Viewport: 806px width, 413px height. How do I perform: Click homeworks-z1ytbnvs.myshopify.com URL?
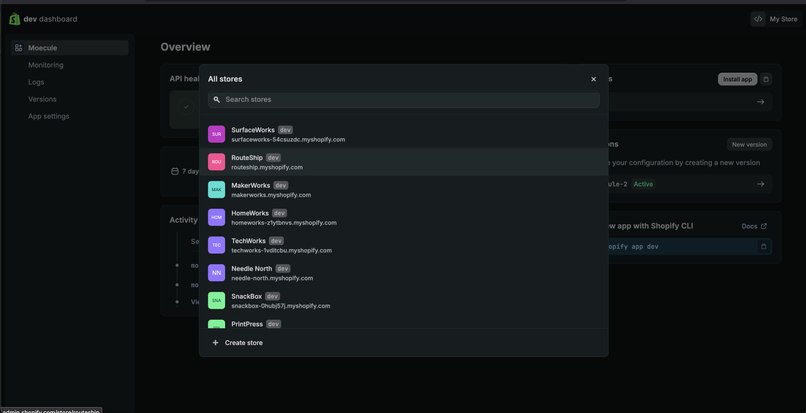click(x=284, y=223)
